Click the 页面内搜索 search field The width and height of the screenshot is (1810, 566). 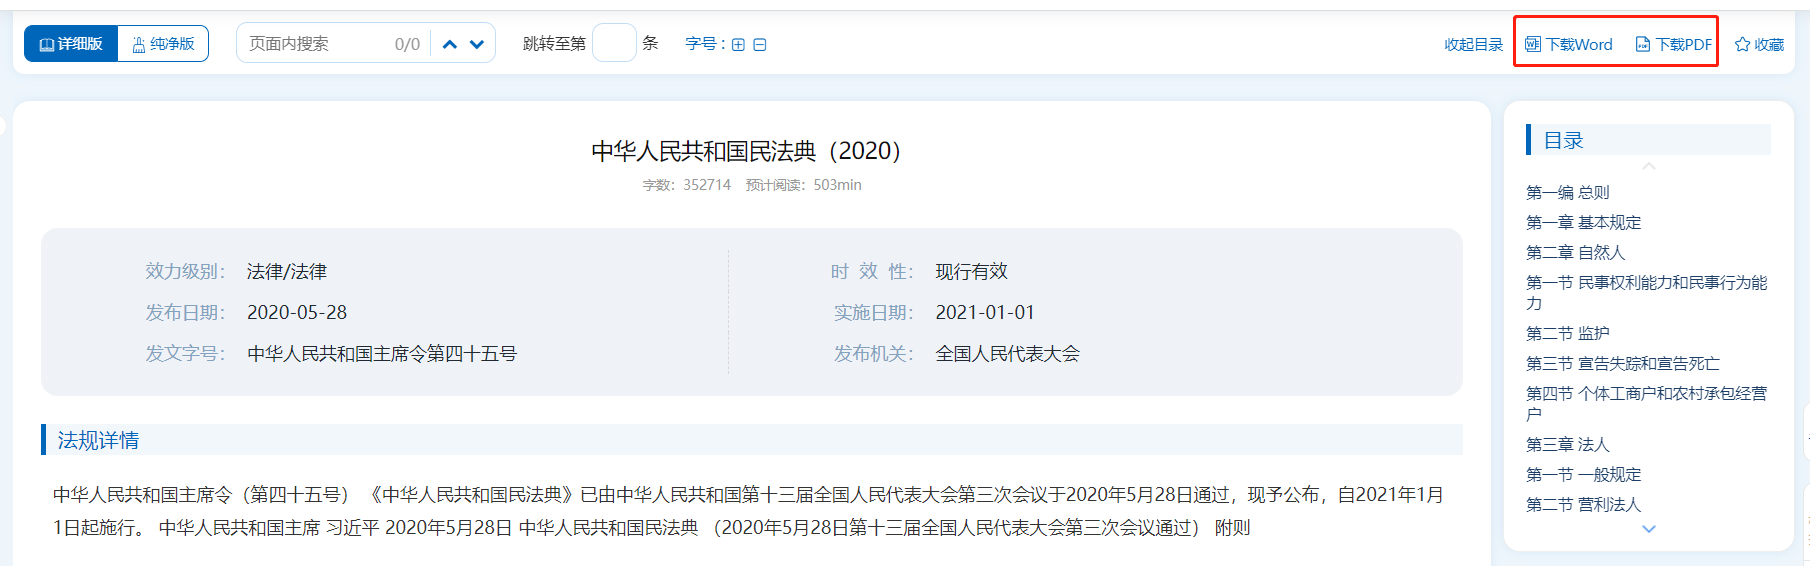pyautogui.click(x=315, y=44)
